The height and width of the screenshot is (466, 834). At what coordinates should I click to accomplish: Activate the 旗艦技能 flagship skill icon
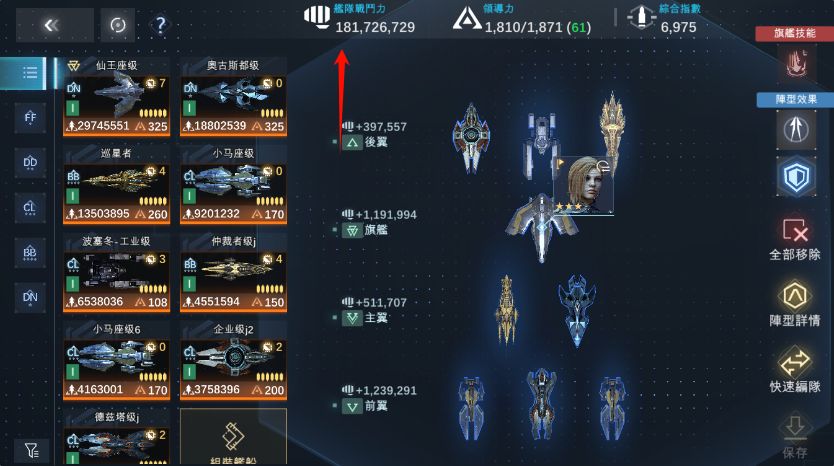pyautogui.click(x=796, y=63)
